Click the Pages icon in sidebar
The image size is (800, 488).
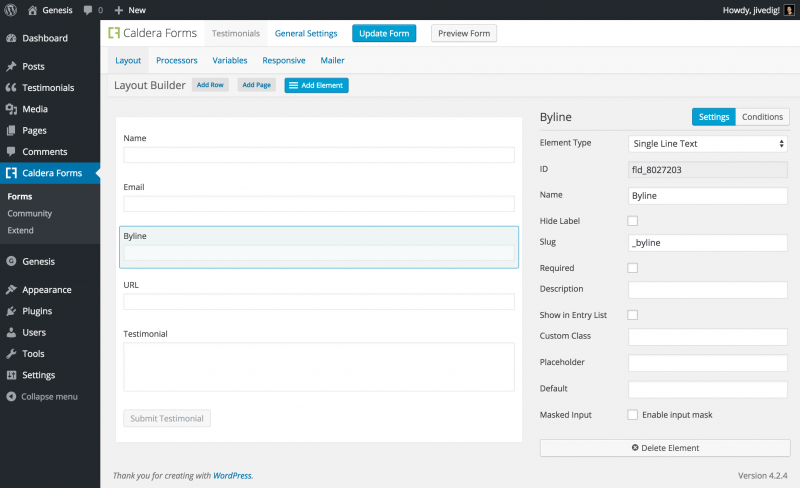click(x=11, y=131)
